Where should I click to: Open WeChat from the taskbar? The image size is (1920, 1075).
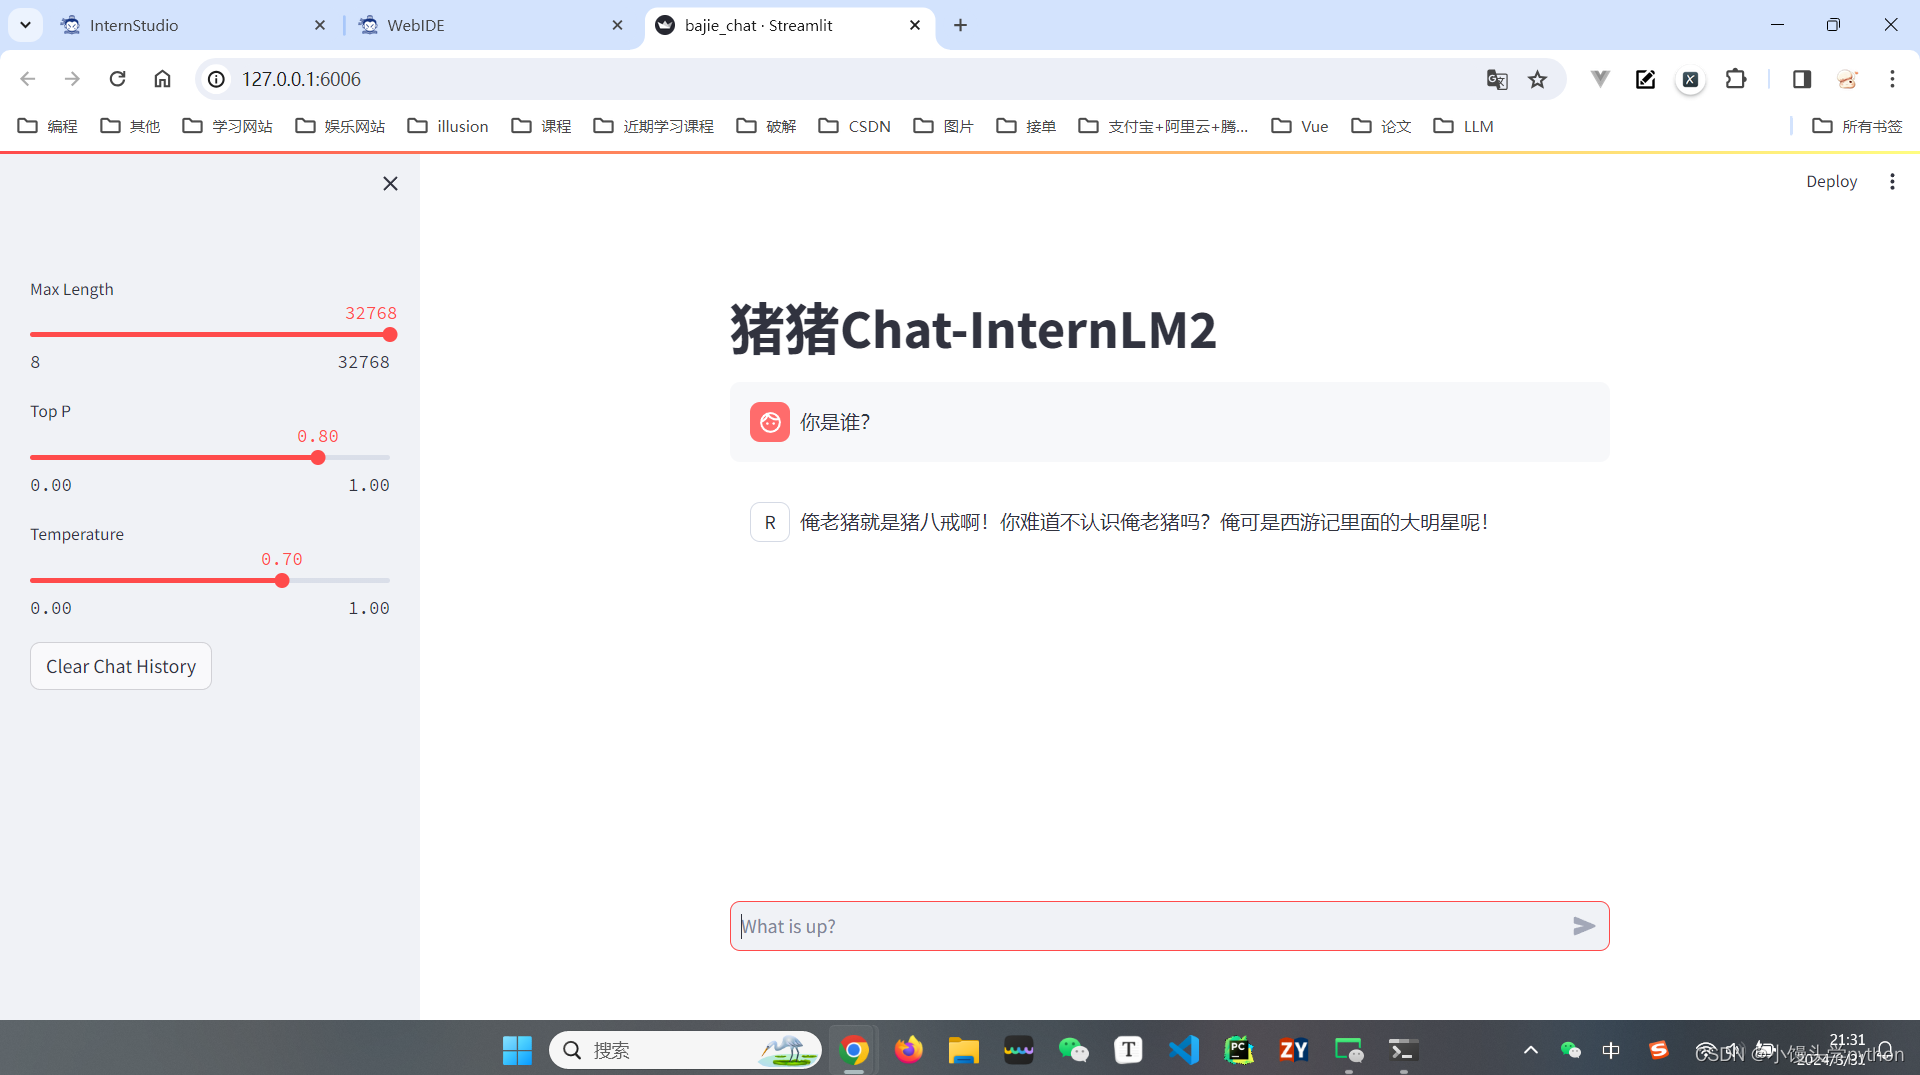coord(1073,1050)
